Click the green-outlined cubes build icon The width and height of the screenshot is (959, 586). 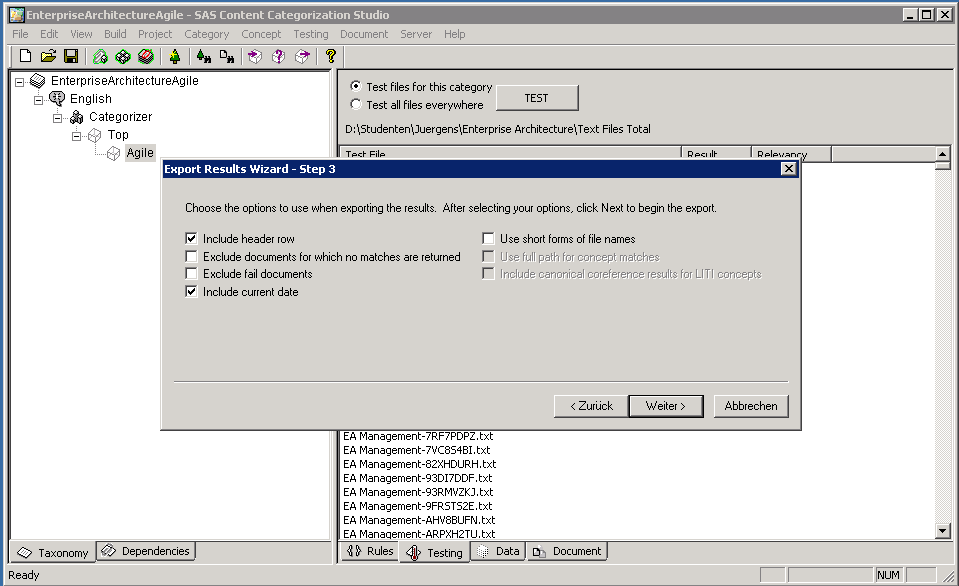click(123, 57)
